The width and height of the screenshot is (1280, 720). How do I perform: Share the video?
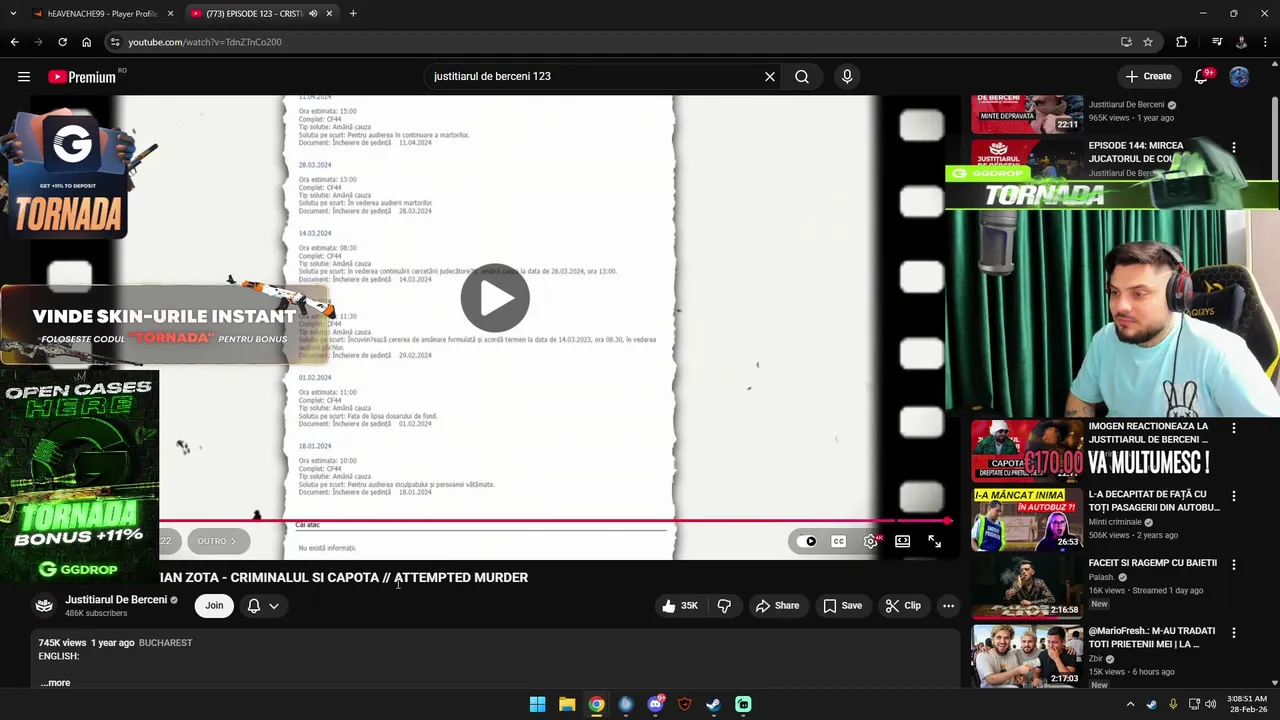(777, 605)
